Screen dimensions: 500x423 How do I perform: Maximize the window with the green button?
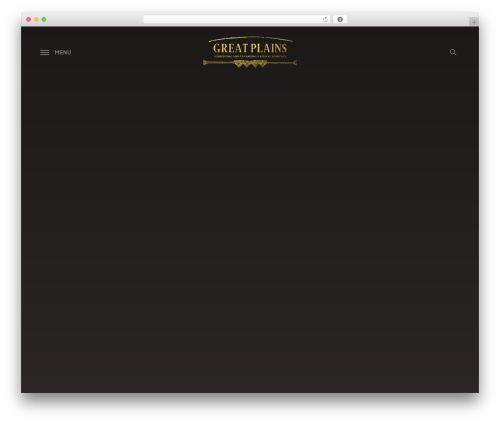(x=44, y=19)
